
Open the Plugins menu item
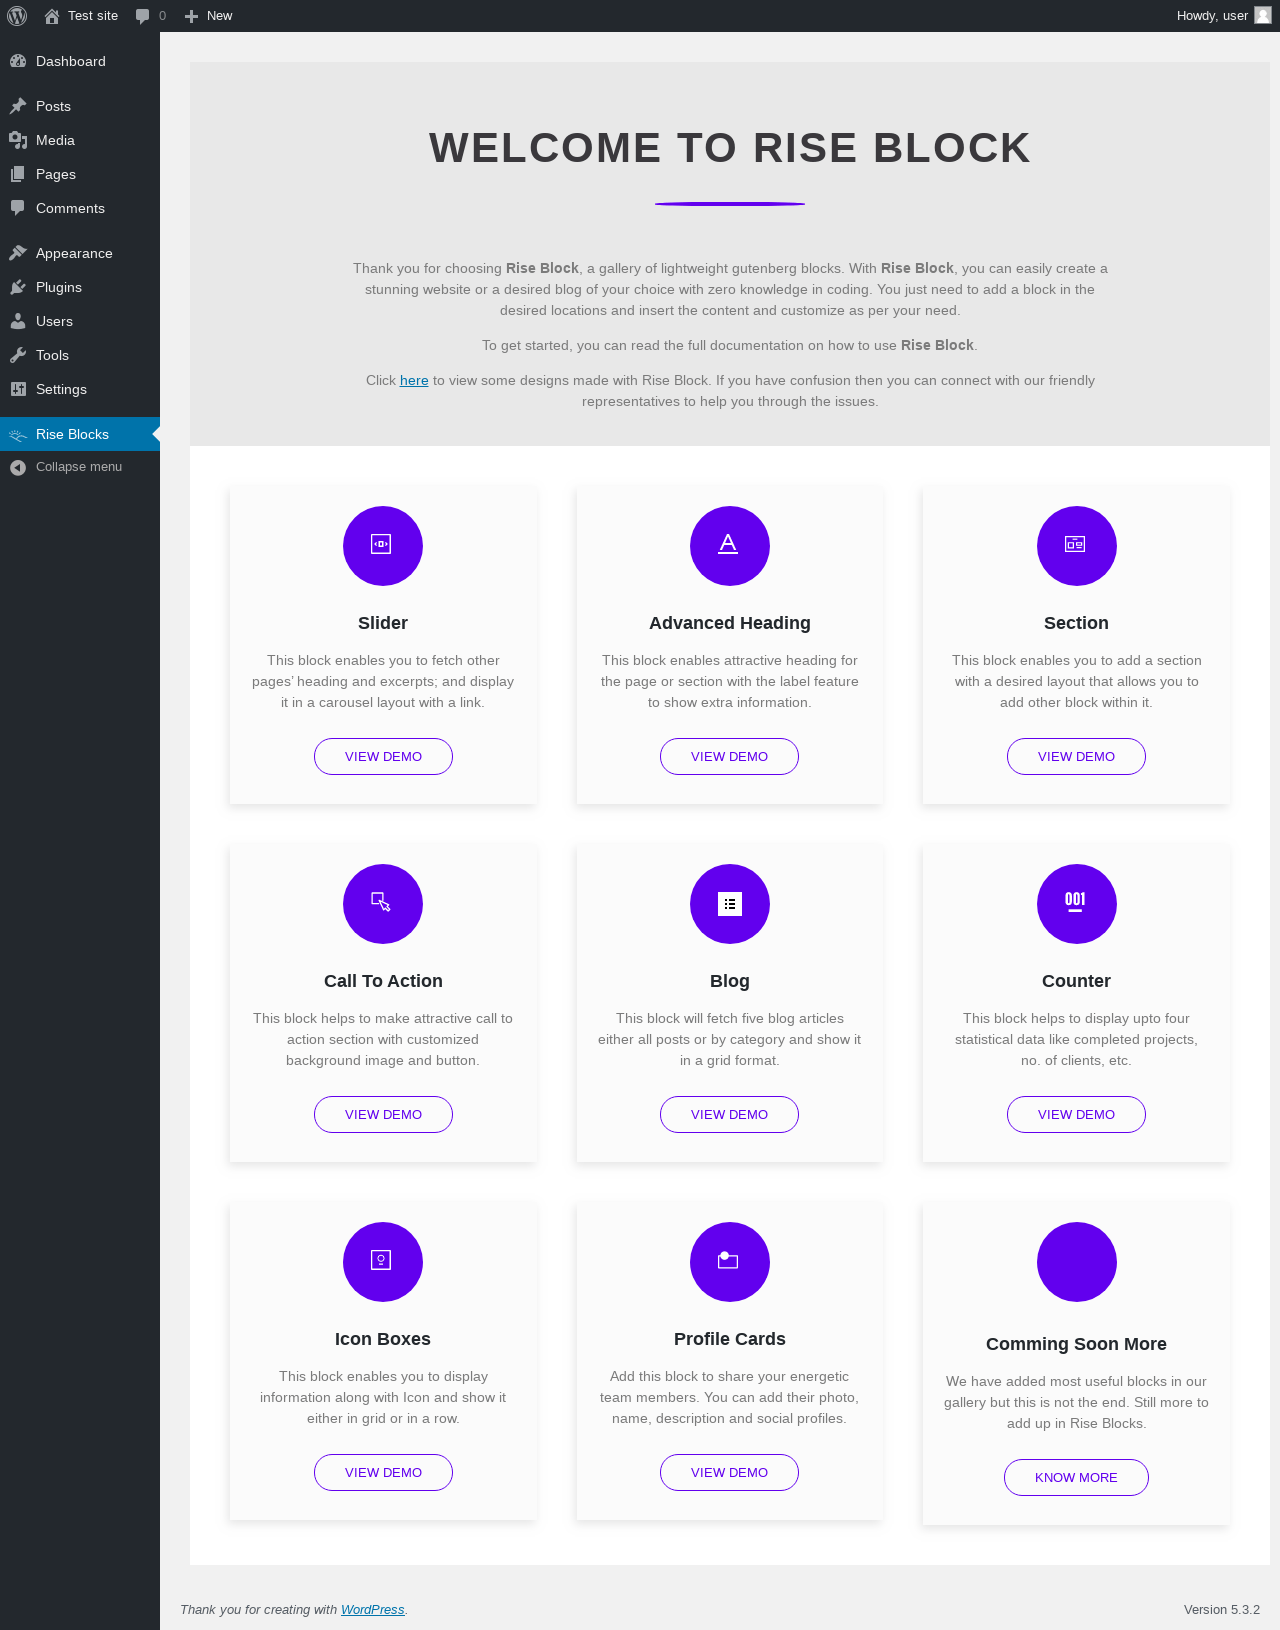pyautogui.click(x=80, y=287)
